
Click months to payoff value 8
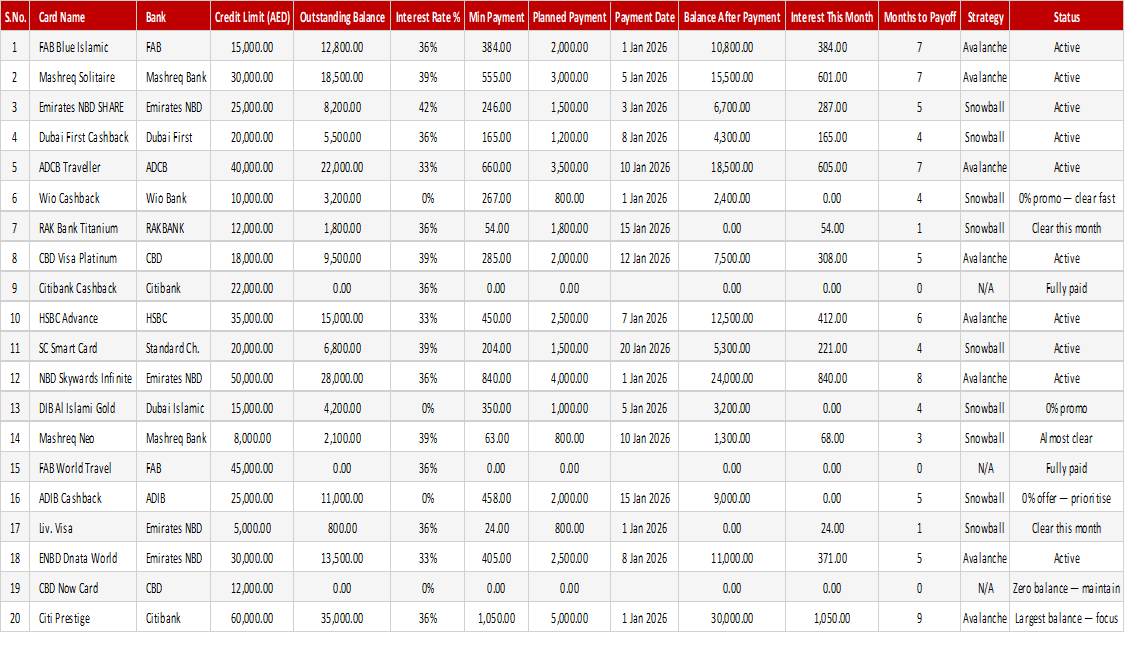919,378
